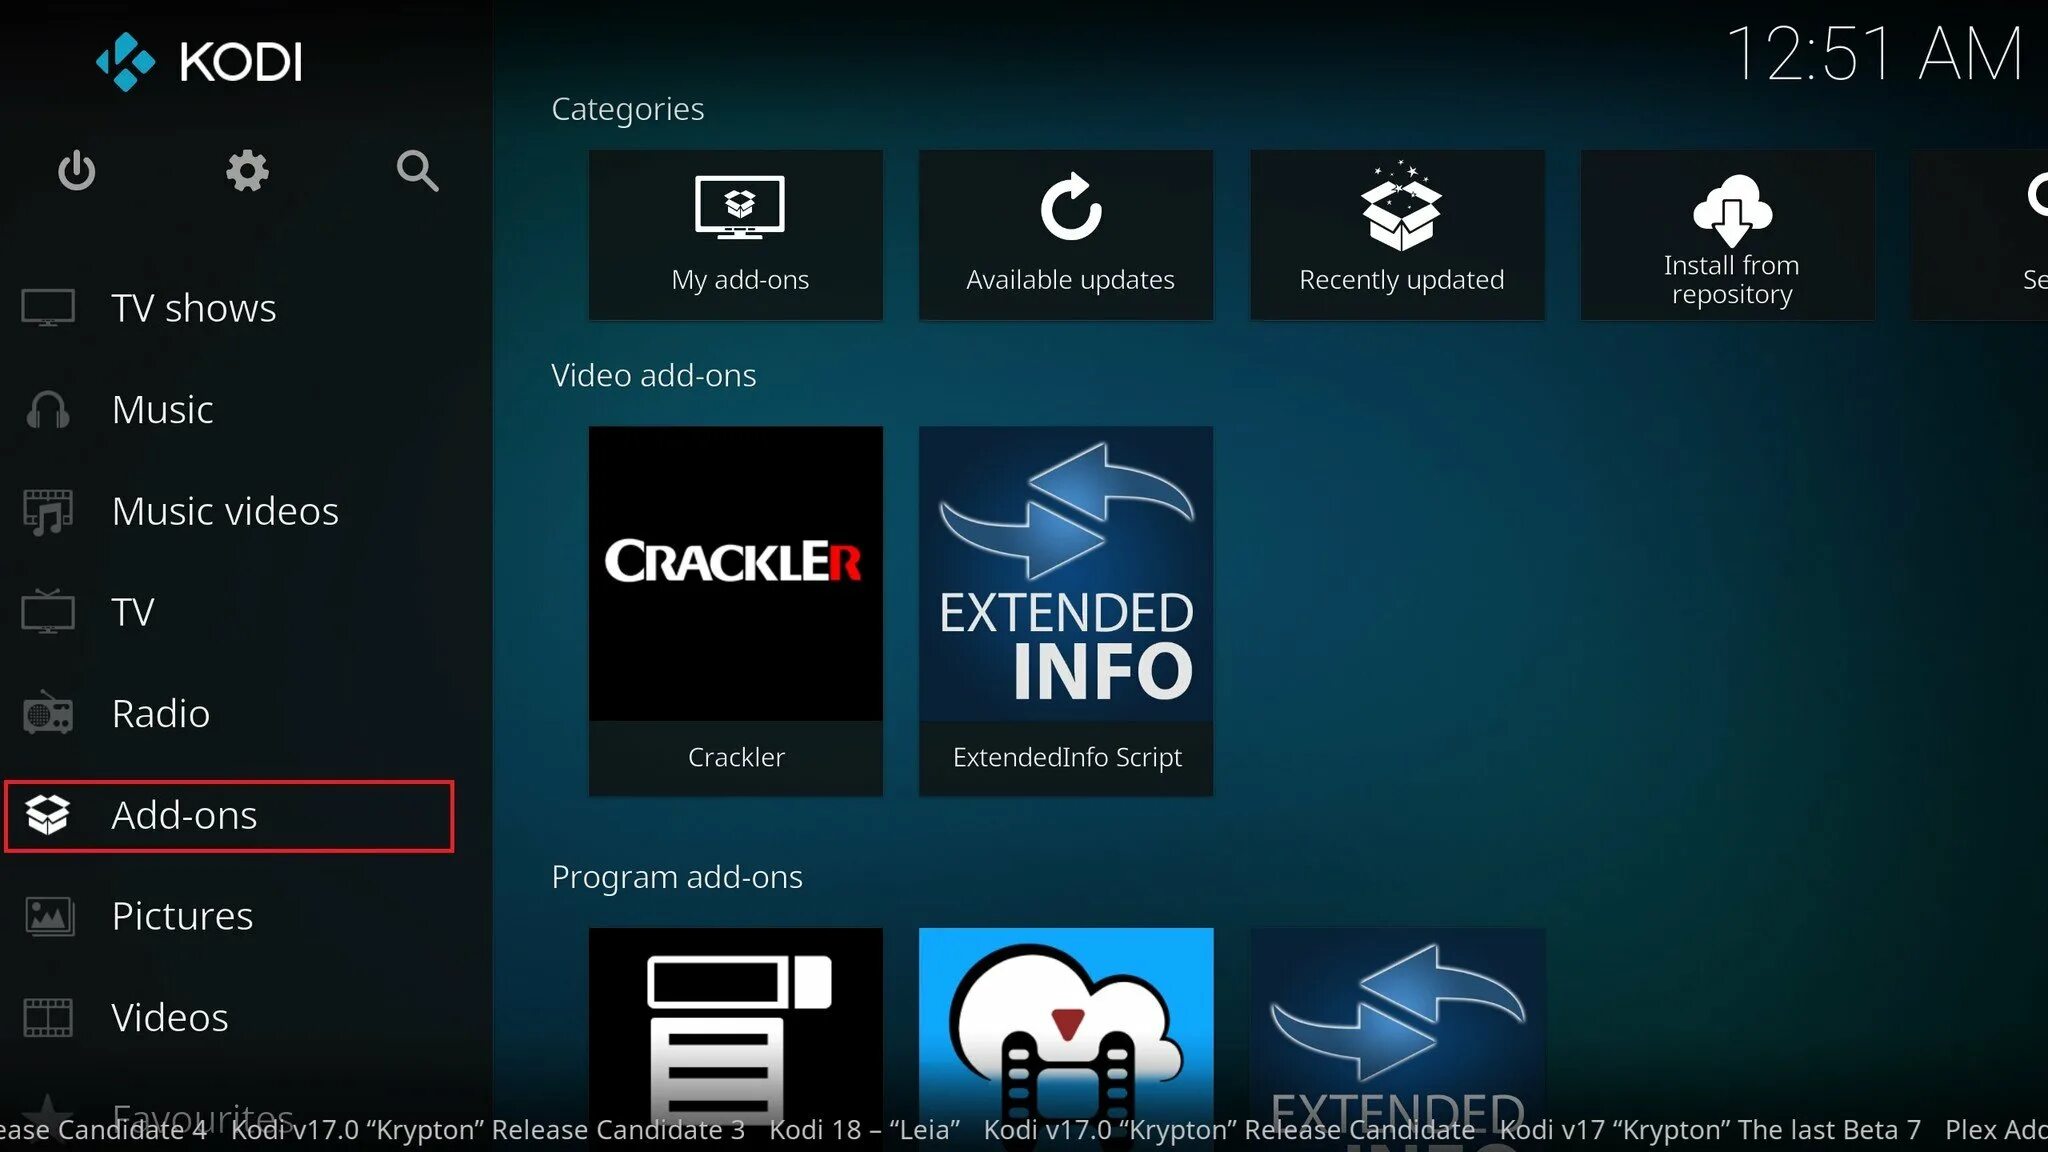Open My add-ons category
This screenshot has width=2048, height=1152.
(x=736, y=235)
